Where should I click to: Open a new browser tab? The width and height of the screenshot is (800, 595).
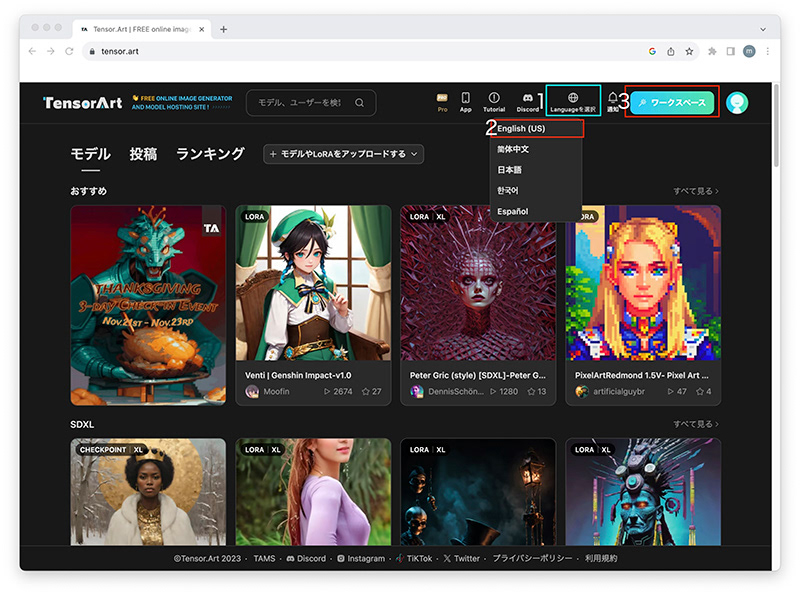(223, 29)
